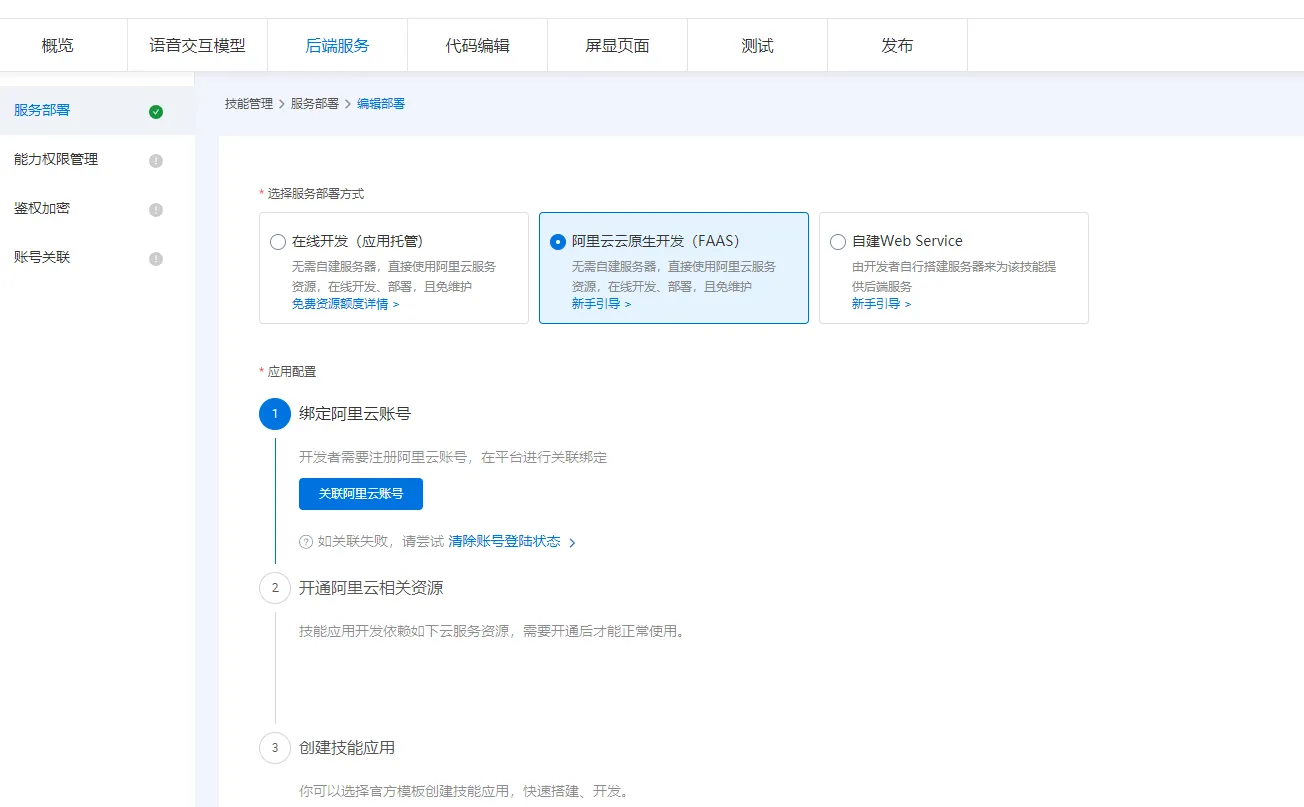The image size is (1304, 807).
Task: Open 能力权限管理 sidebar item
Action: click(97, 160)
